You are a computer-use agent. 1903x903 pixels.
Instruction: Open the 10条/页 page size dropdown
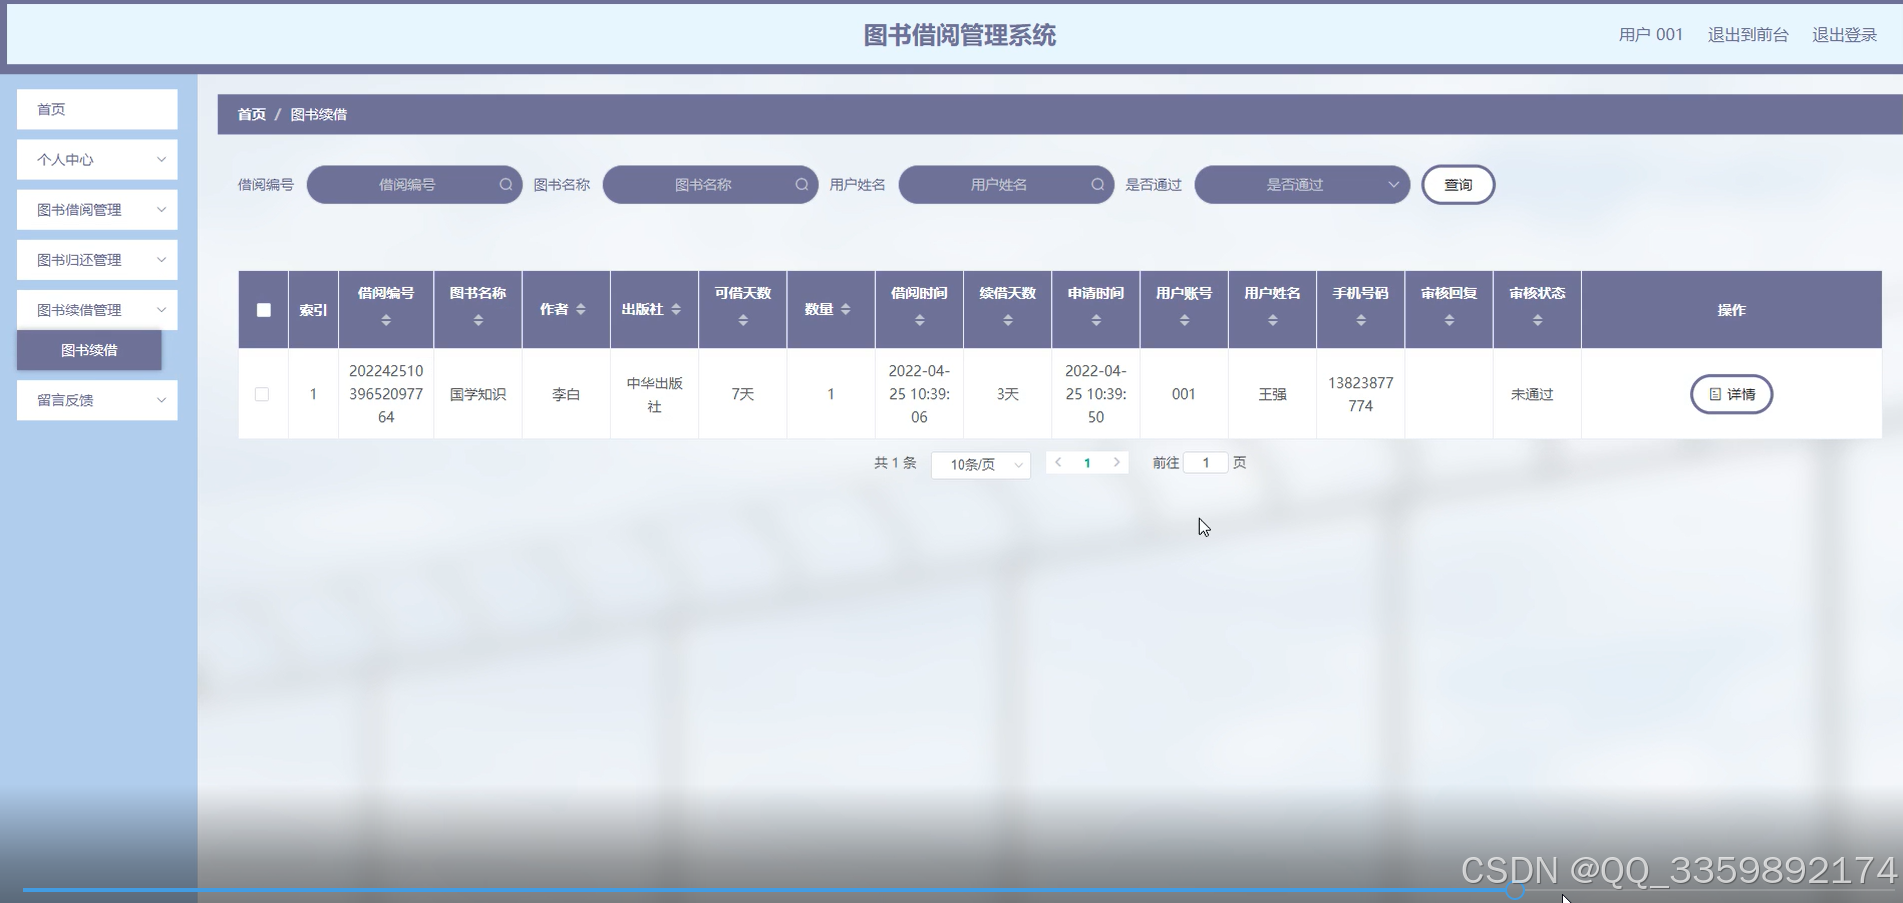[x=980, y=464]
